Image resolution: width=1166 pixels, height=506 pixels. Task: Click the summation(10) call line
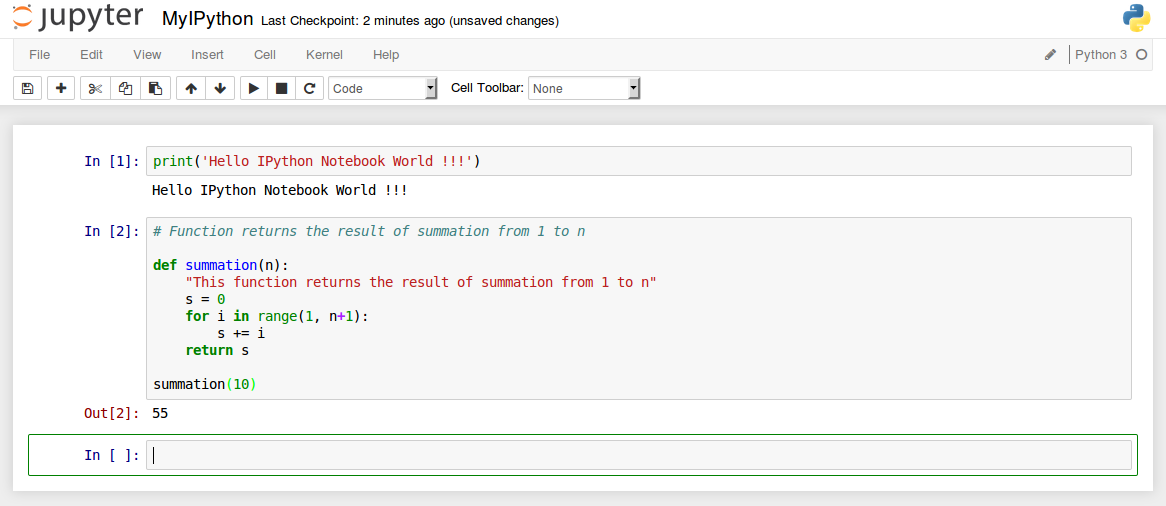point(204,385)
